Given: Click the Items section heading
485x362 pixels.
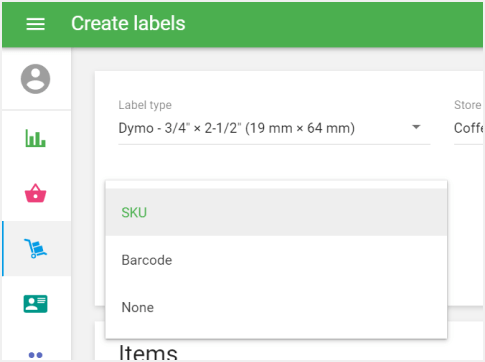Looking at the screenshot, I should coord(148,353).
